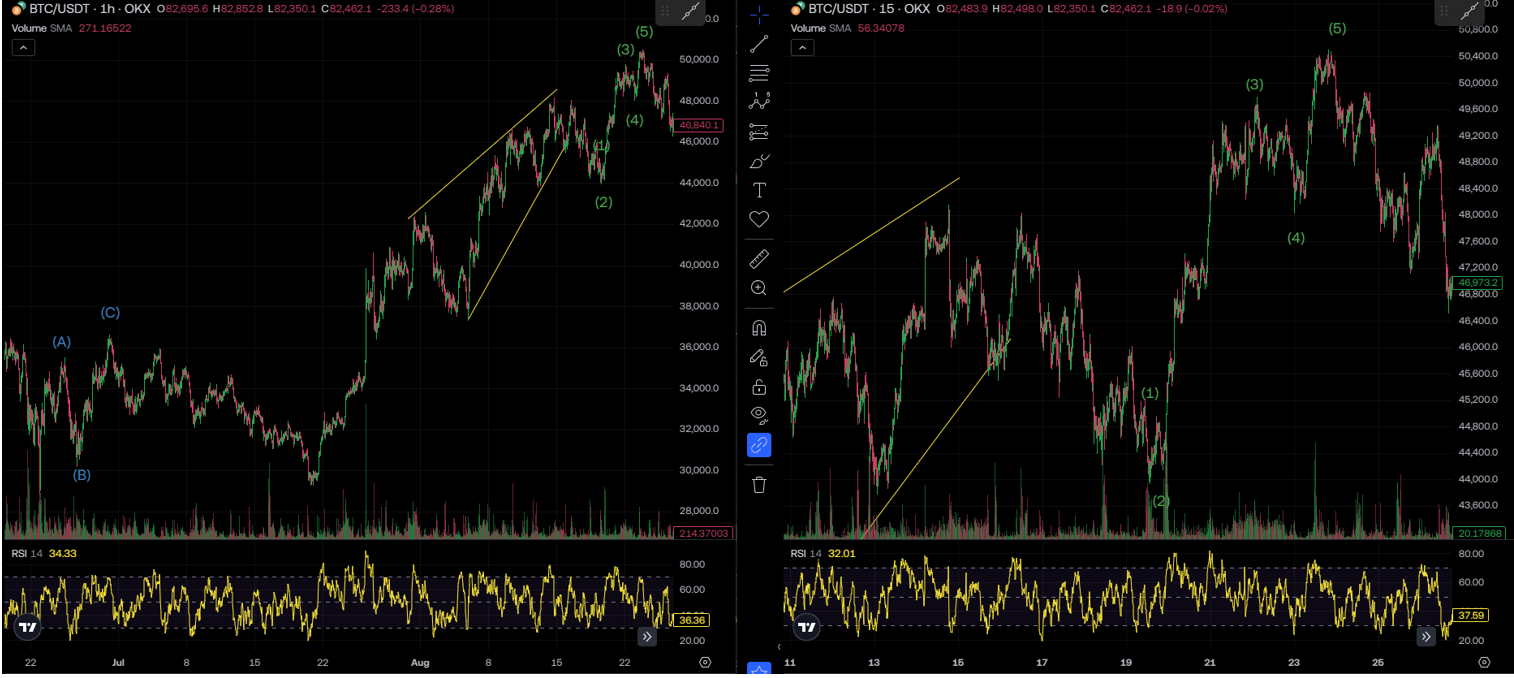Collapse the left chart indicator legend
This screenshot has height=678, width=1514.
[x=23, y=47]
